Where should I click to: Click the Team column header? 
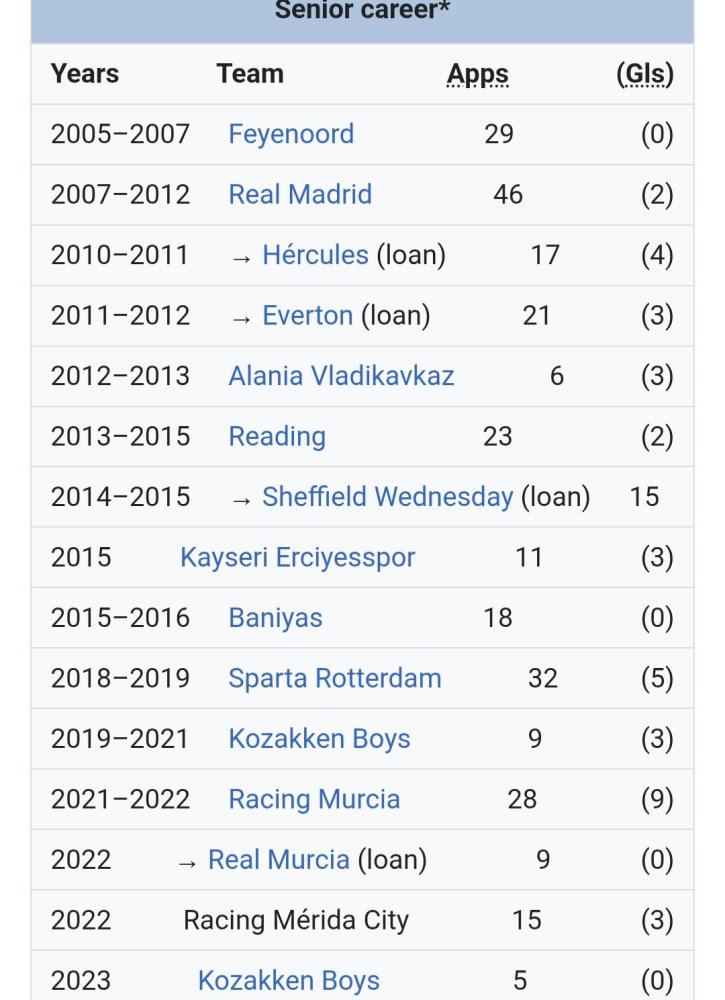click(x=250, y=74)
